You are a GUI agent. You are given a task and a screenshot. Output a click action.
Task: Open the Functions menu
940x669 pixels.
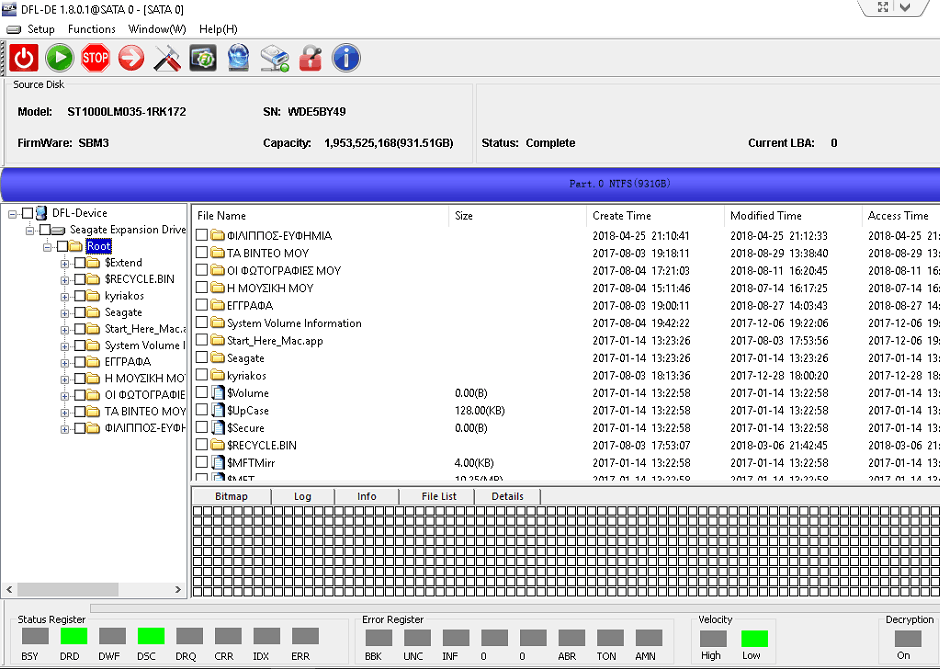click(x=91, y=29)
